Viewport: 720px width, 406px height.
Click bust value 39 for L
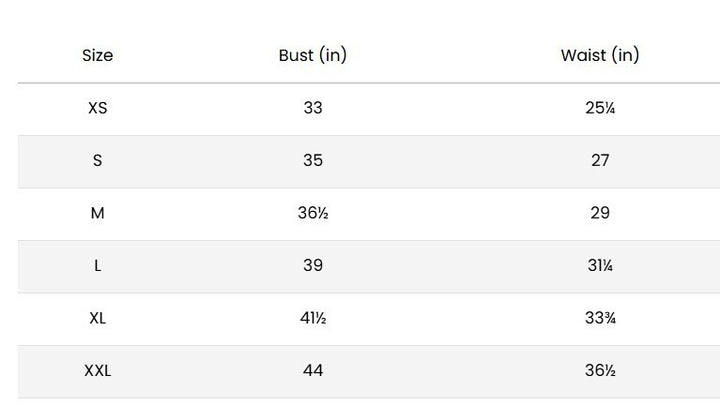(312, 265)
